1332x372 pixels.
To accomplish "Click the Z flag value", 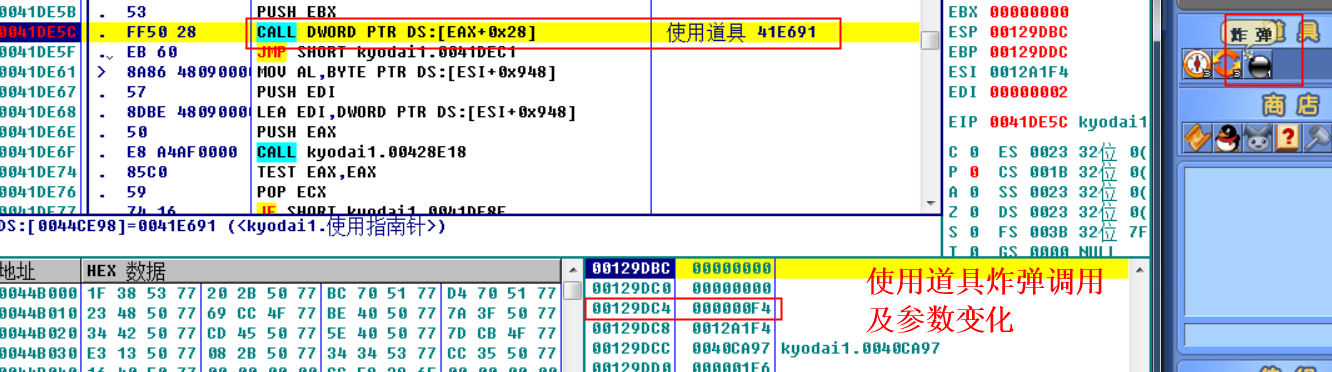I will (x=973, y=212).
